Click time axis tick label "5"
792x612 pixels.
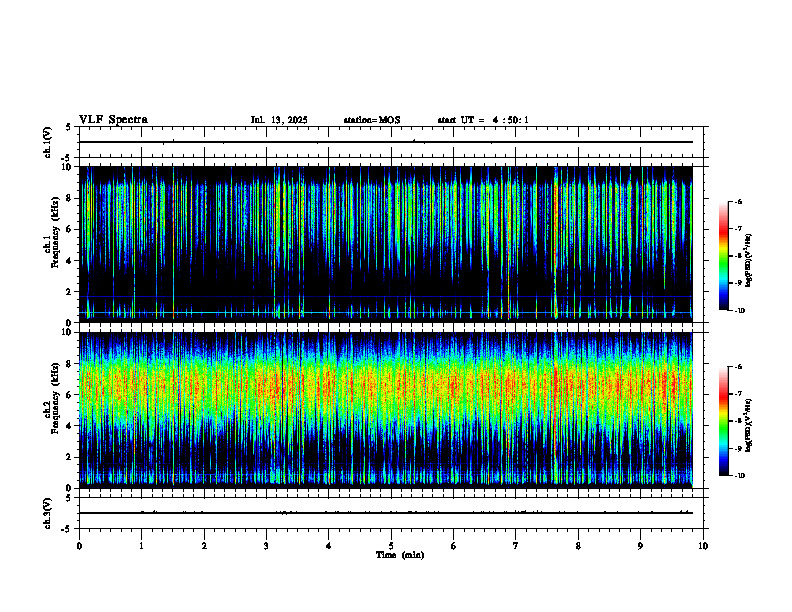[x=391, y=546]
